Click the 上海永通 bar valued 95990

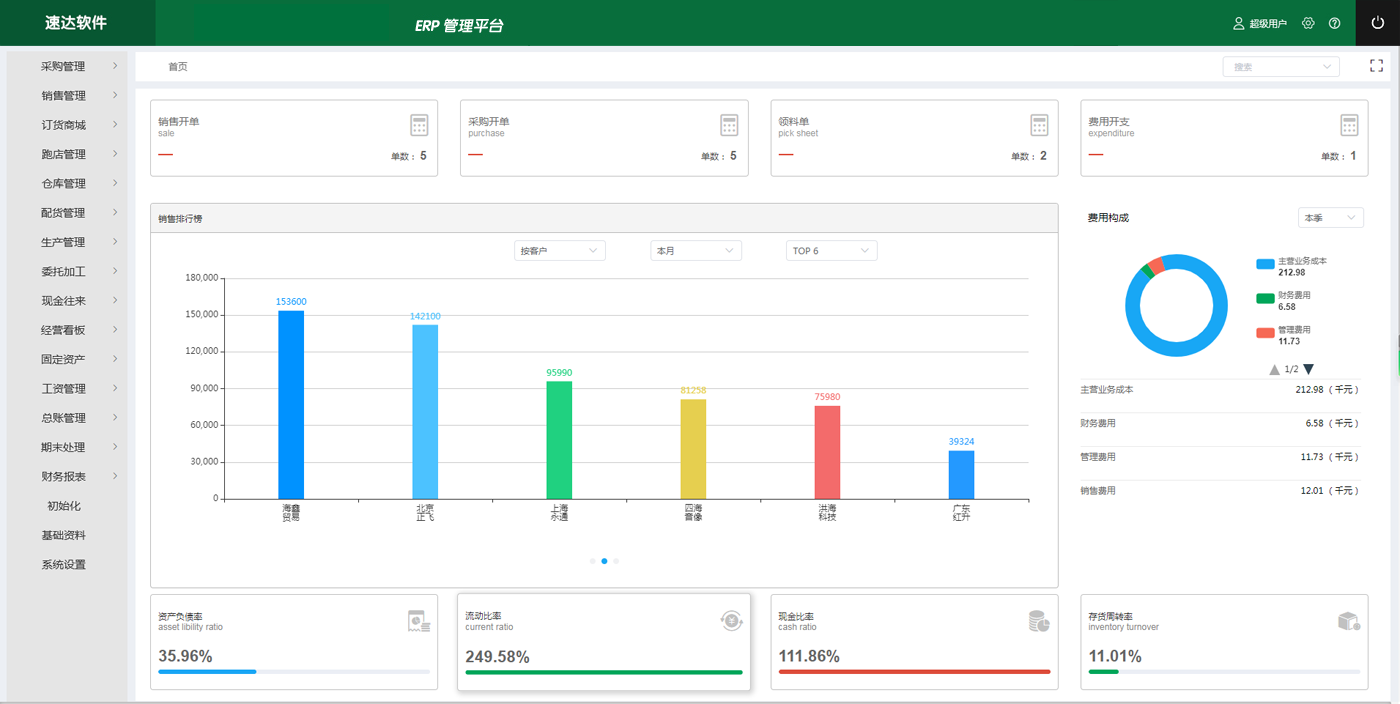(559, 440)
